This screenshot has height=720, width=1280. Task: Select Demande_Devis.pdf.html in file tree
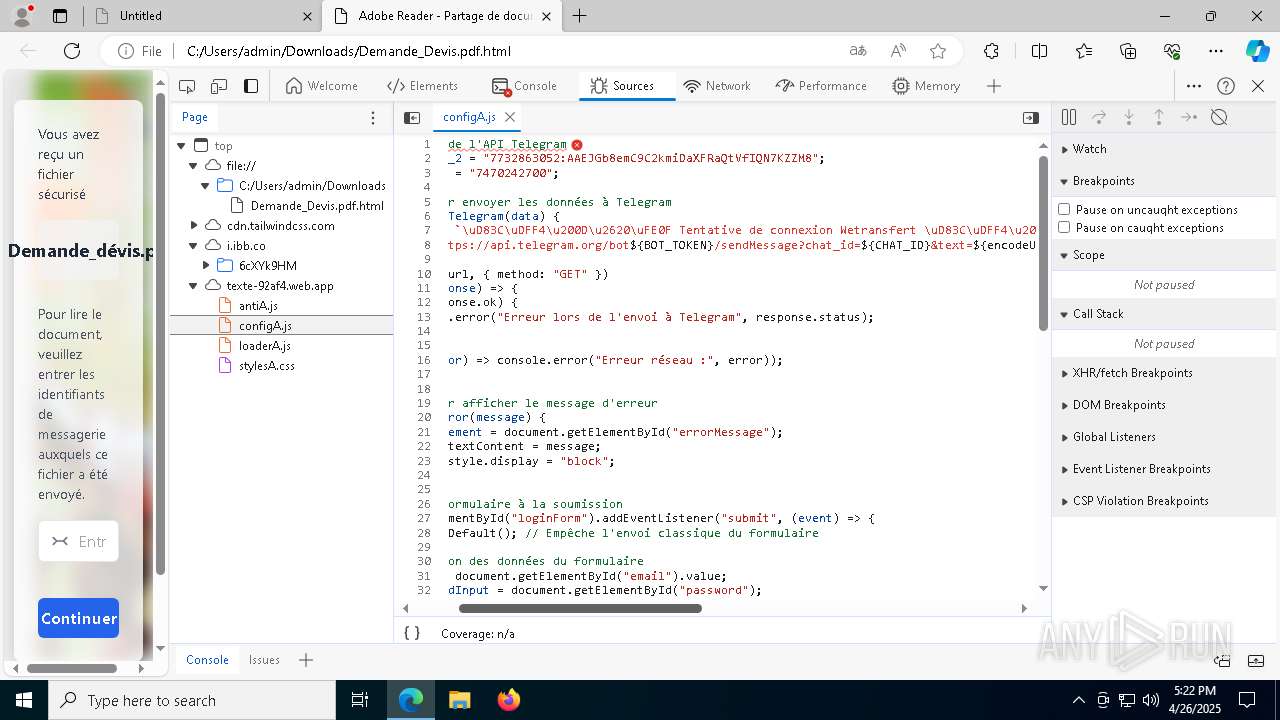point(317,206)
